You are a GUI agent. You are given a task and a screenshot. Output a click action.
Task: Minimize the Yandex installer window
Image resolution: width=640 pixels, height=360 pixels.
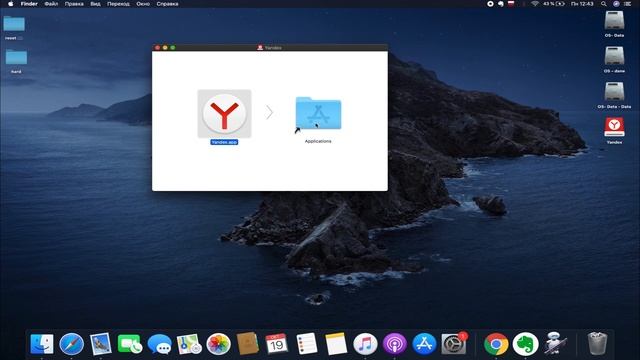pyautogui.click(x=165, y=48)
